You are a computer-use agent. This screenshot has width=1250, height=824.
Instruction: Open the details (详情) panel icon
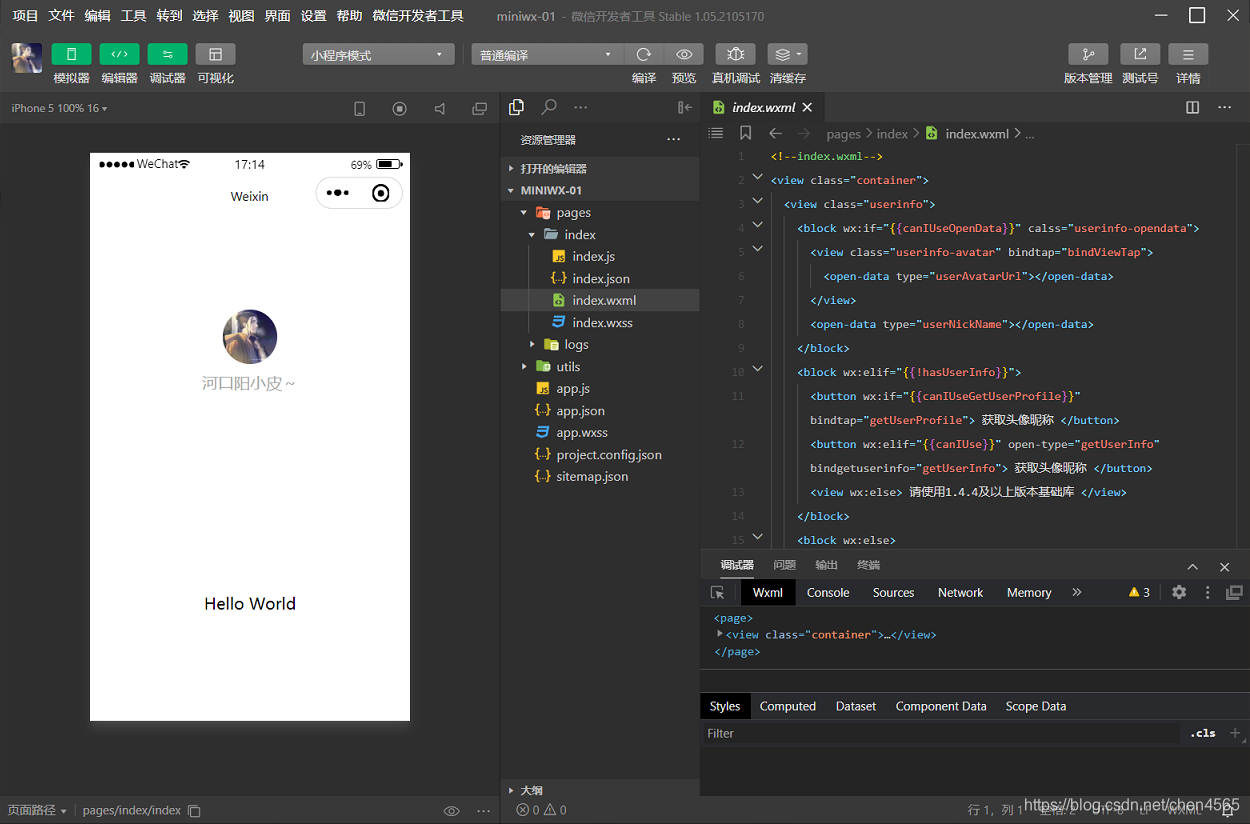pyautogui.click(x=1188, y=54)
